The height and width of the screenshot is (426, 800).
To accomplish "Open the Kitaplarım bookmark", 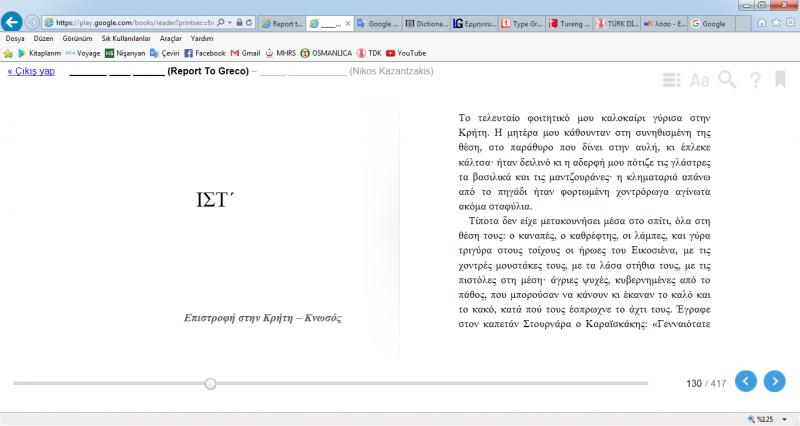I will coord(39,53).
